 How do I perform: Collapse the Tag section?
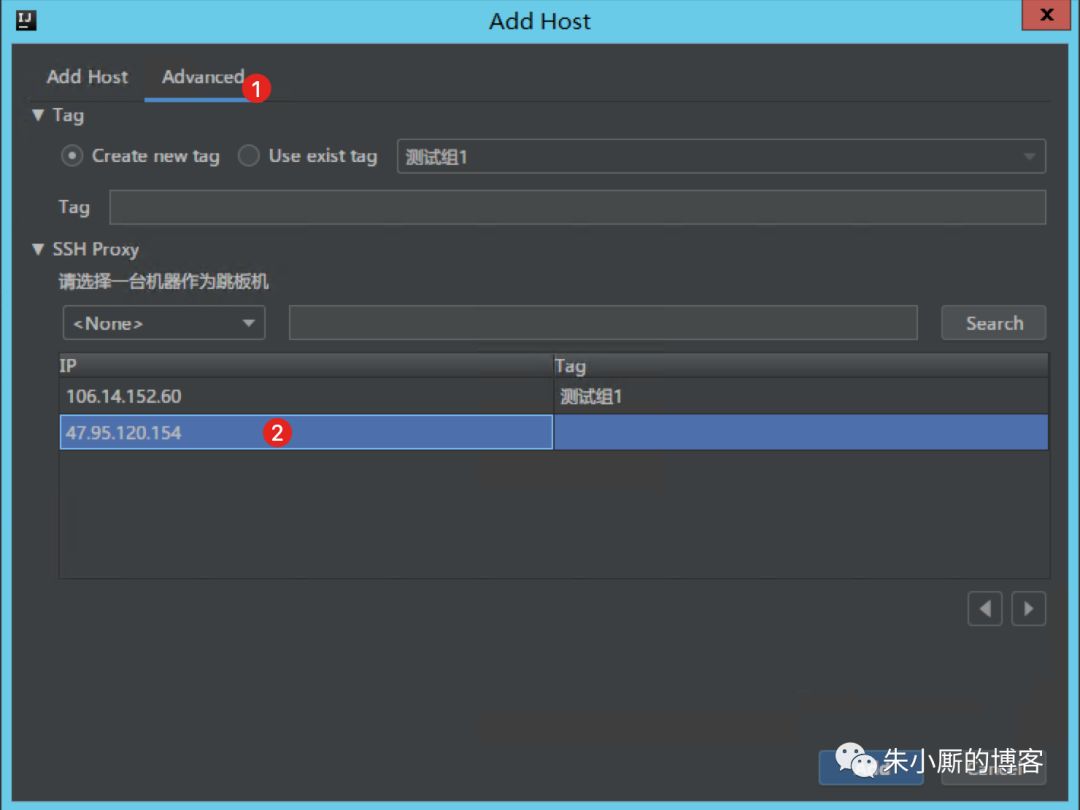(37, 115)
